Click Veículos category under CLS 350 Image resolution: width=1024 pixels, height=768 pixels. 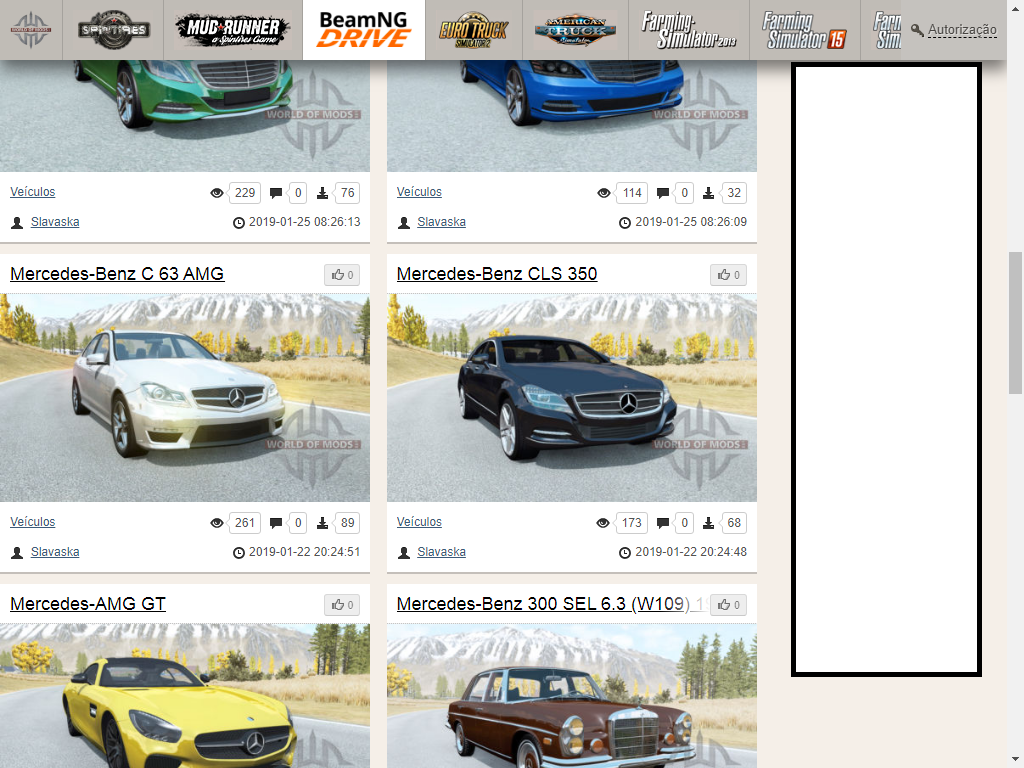click(x=419, y=522)
